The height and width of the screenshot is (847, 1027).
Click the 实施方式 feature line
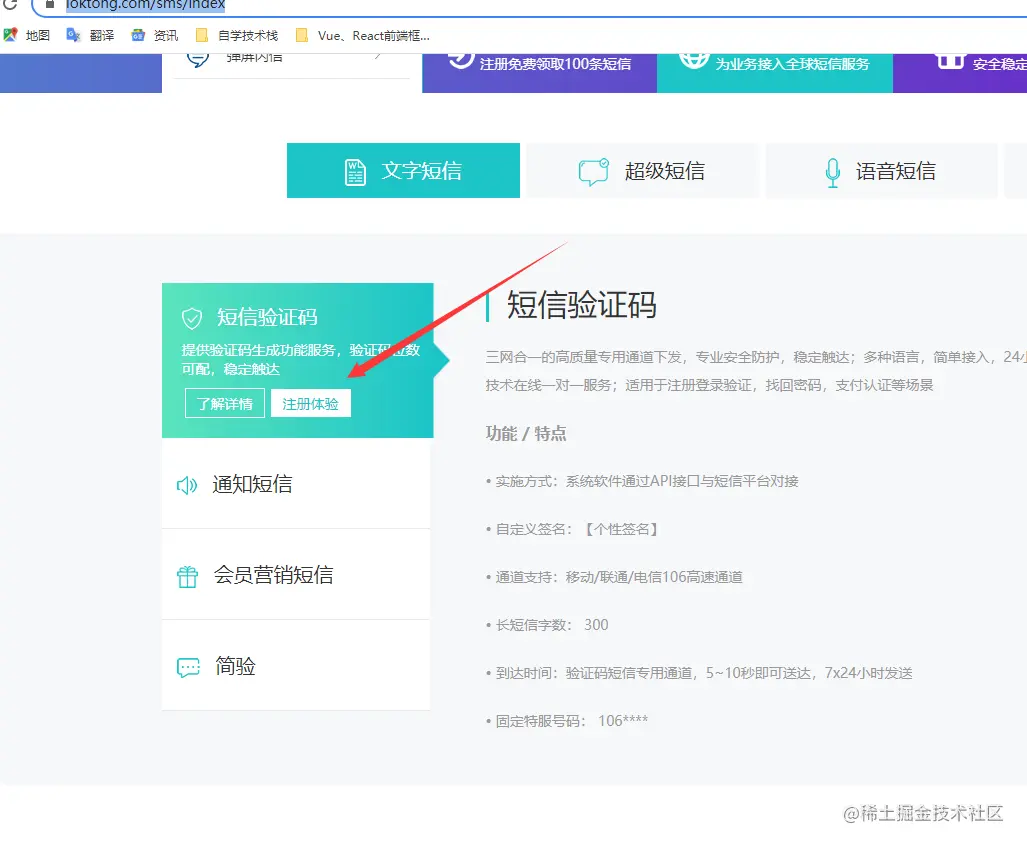click(642, 481)
